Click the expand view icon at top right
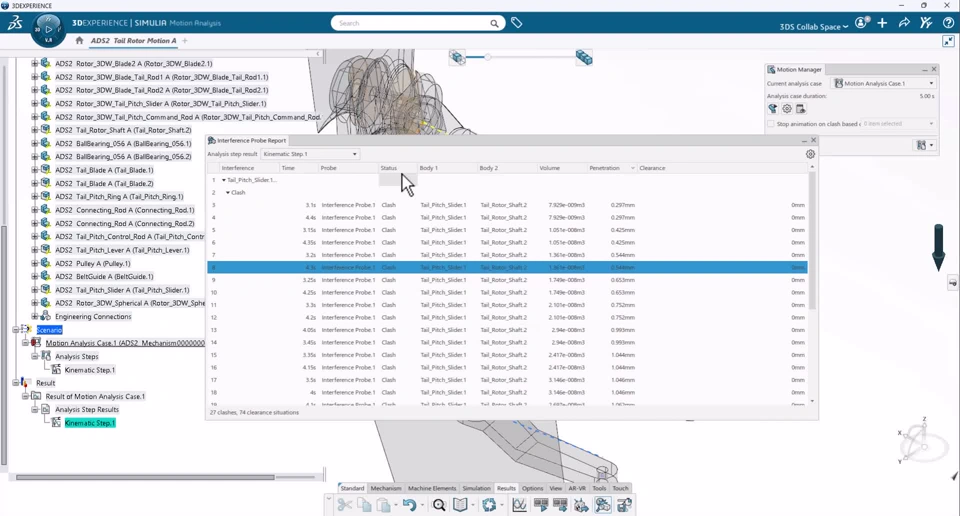This screenshot has width=960, height=516. pyautogui.click(x=948, y=41)
